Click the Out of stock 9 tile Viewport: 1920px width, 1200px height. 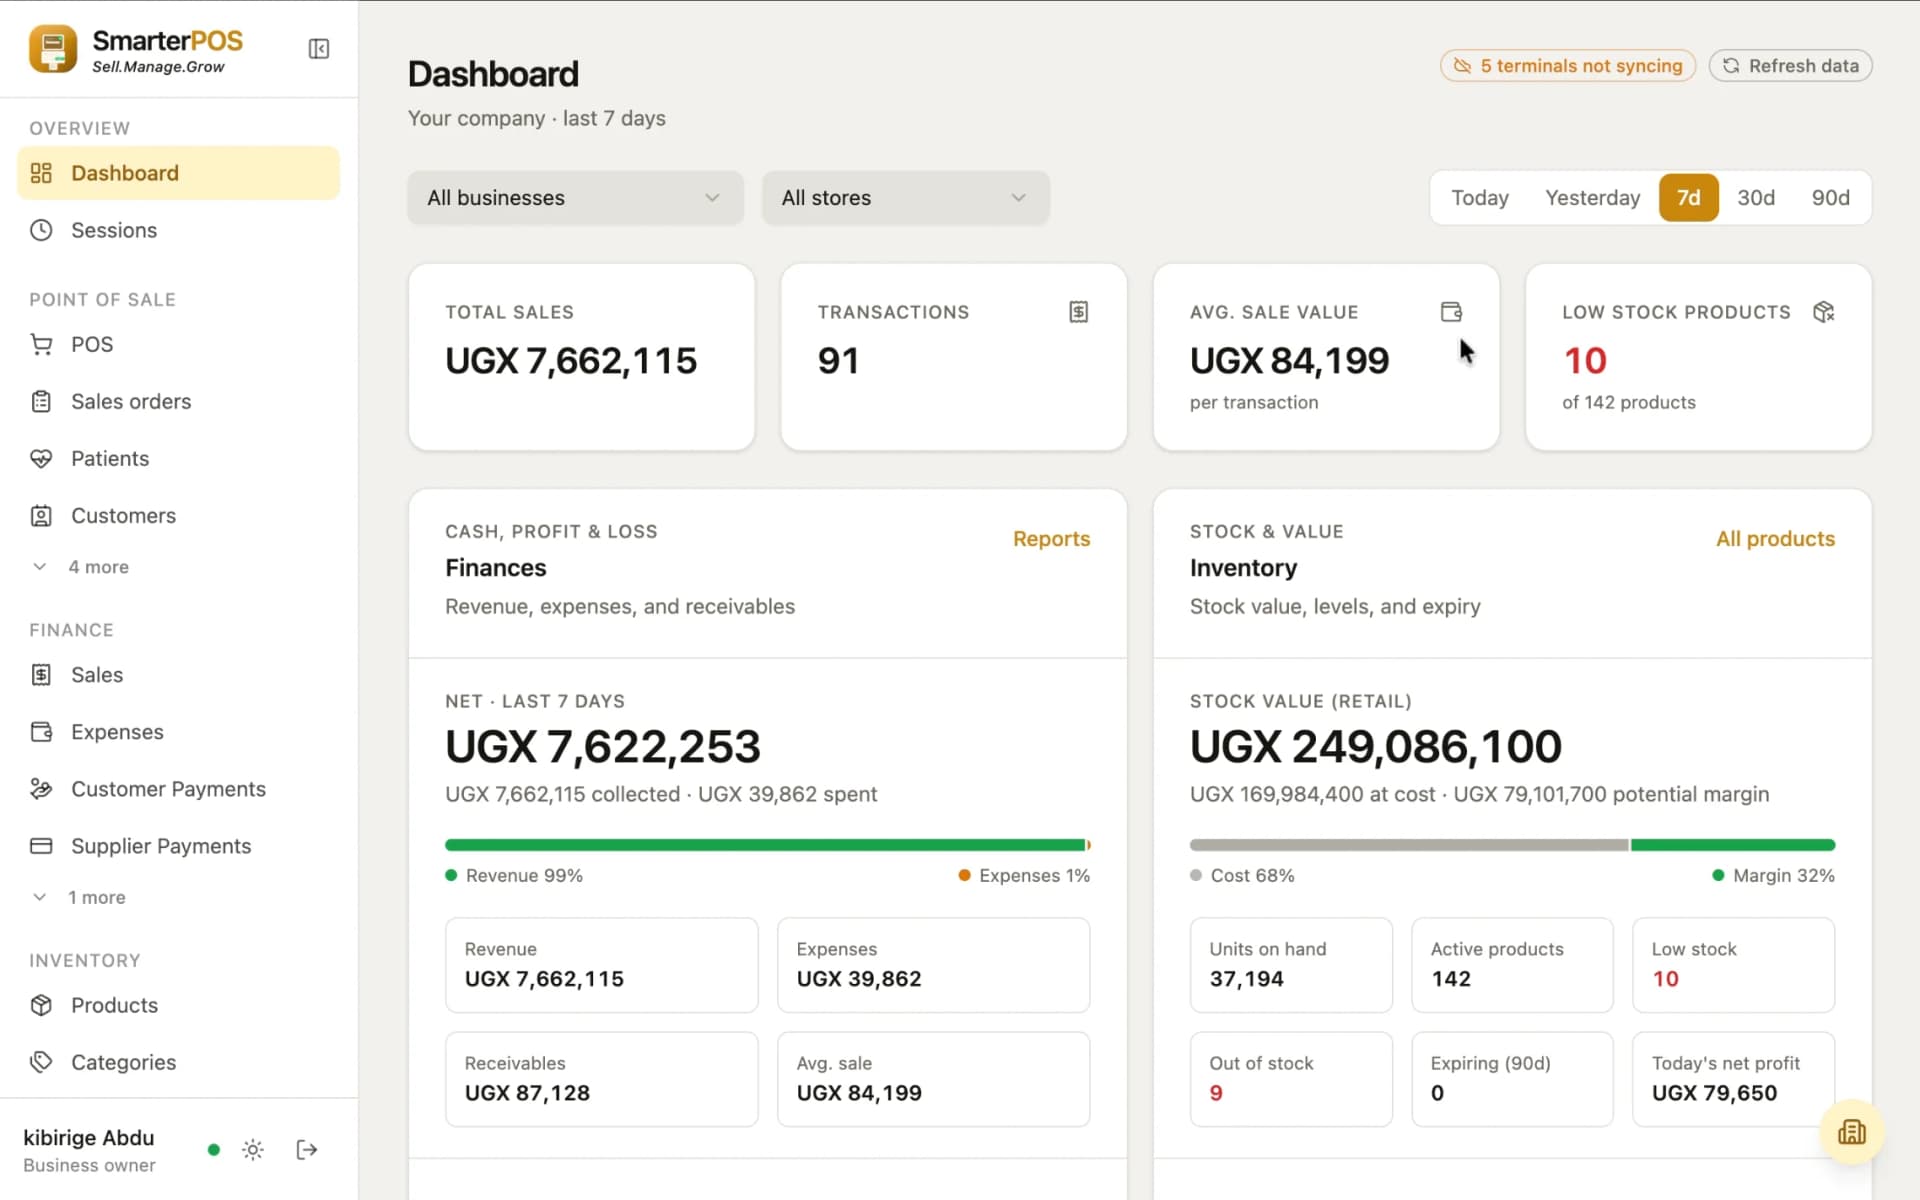click(1291, 1079)
